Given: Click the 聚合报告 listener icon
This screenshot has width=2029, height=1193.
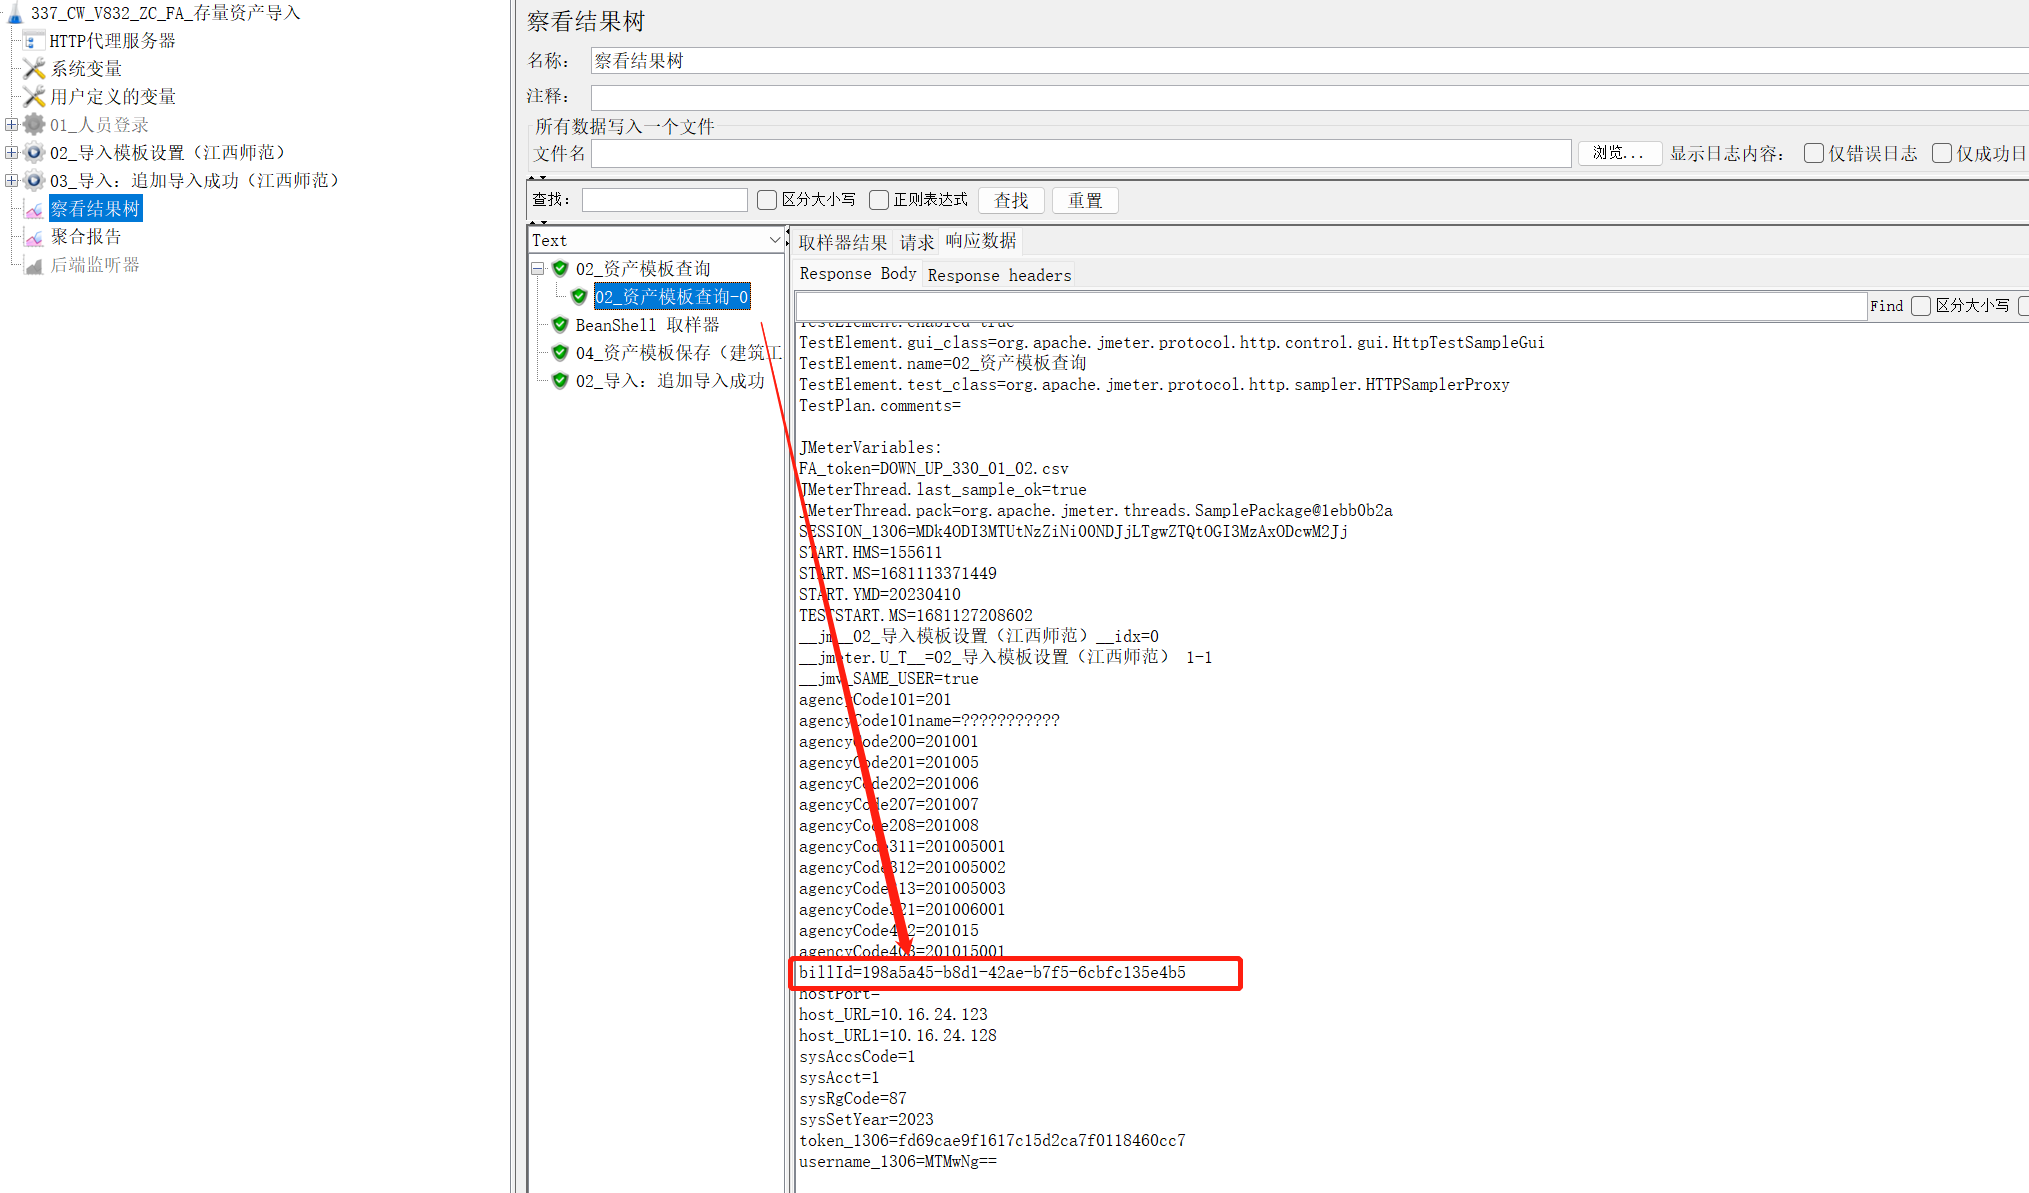Looking at the screenshot, I should pos(34,237).
